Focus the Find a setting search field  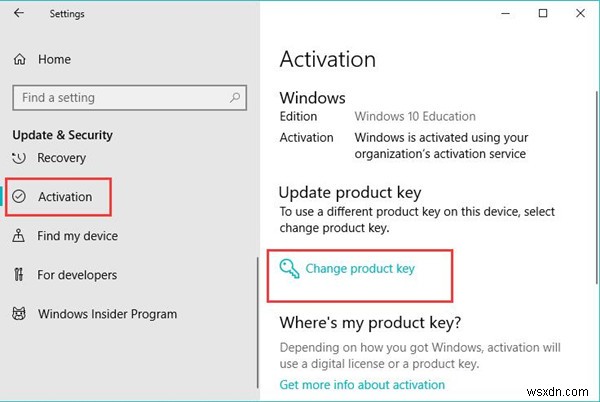pos(120,97)
